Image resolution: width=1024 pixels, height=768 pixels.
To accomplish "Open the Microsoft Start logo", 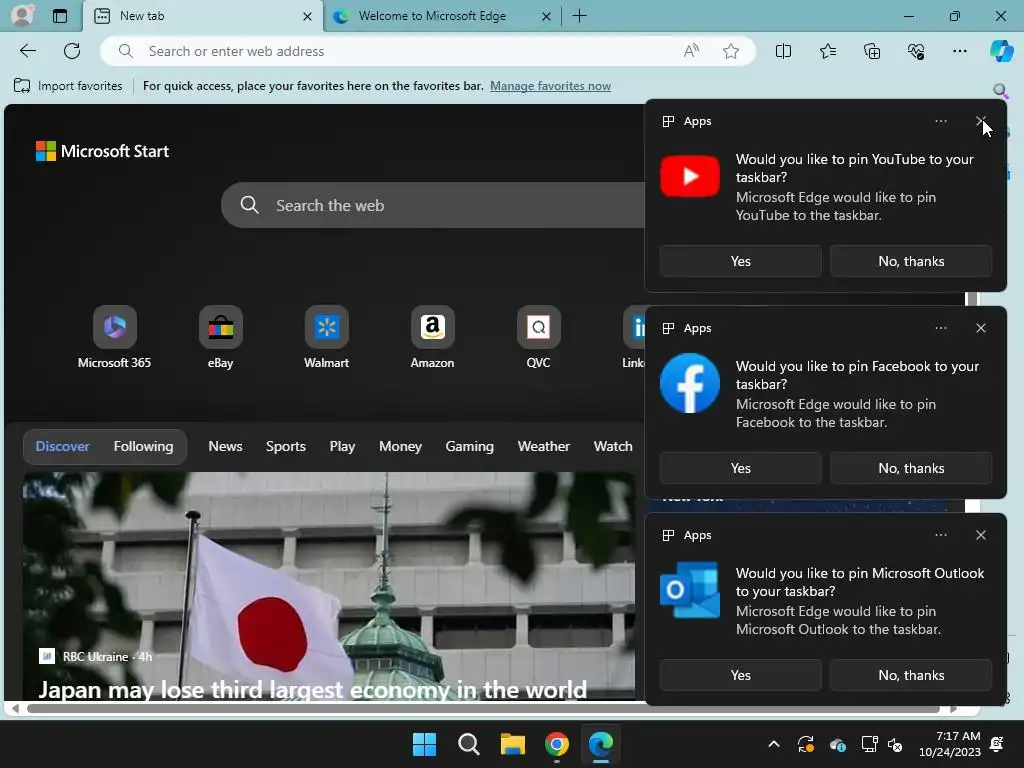I will point(103,151).
